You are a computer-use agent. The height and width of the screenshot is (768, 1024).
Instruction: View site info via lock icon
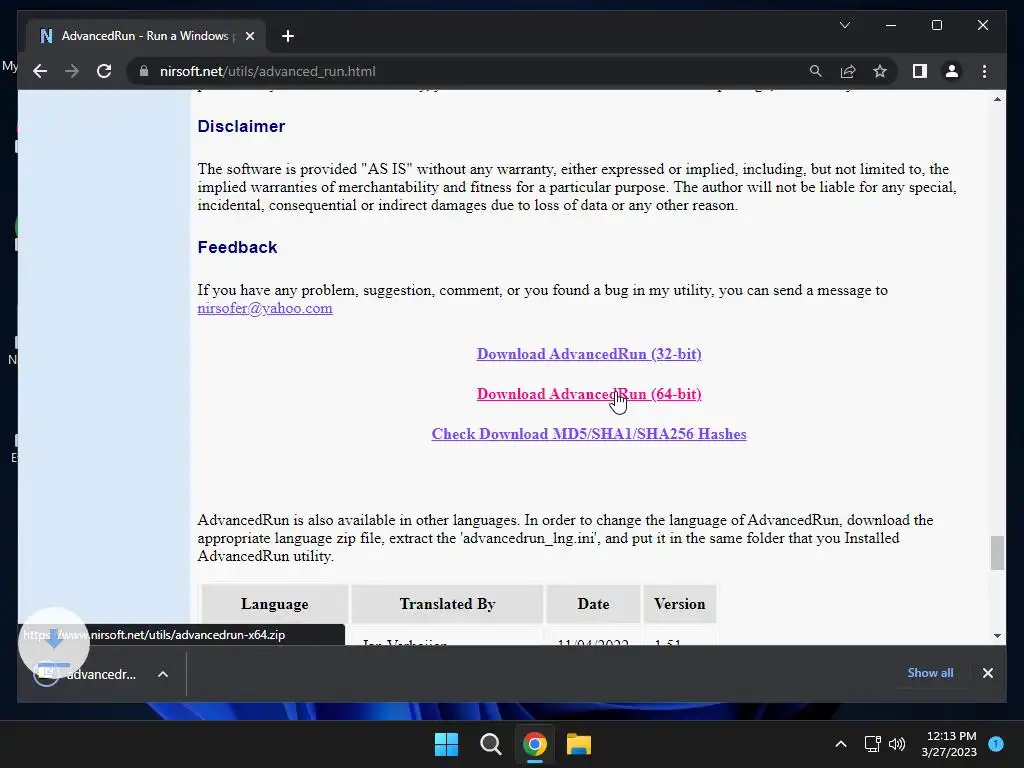(x=144, y=71)
